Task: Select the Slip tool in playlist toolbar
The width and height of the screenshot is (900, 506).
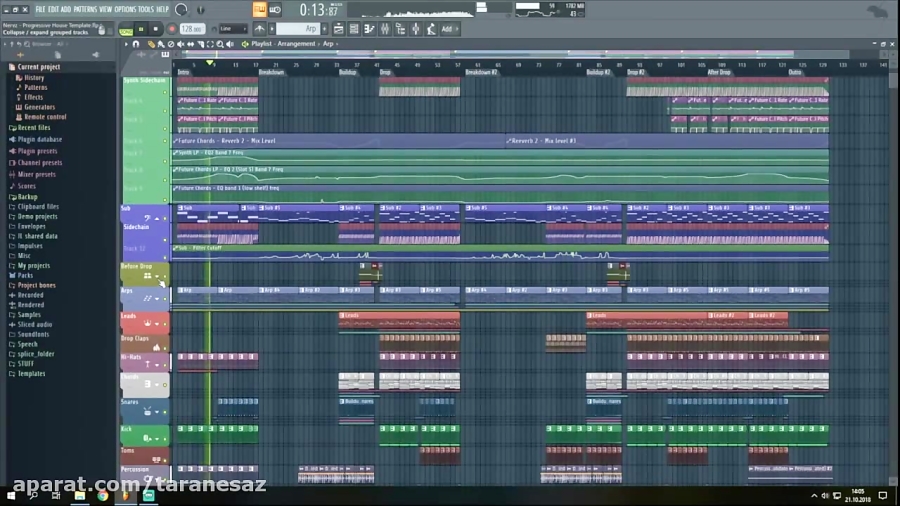Action: coord(191,44)
